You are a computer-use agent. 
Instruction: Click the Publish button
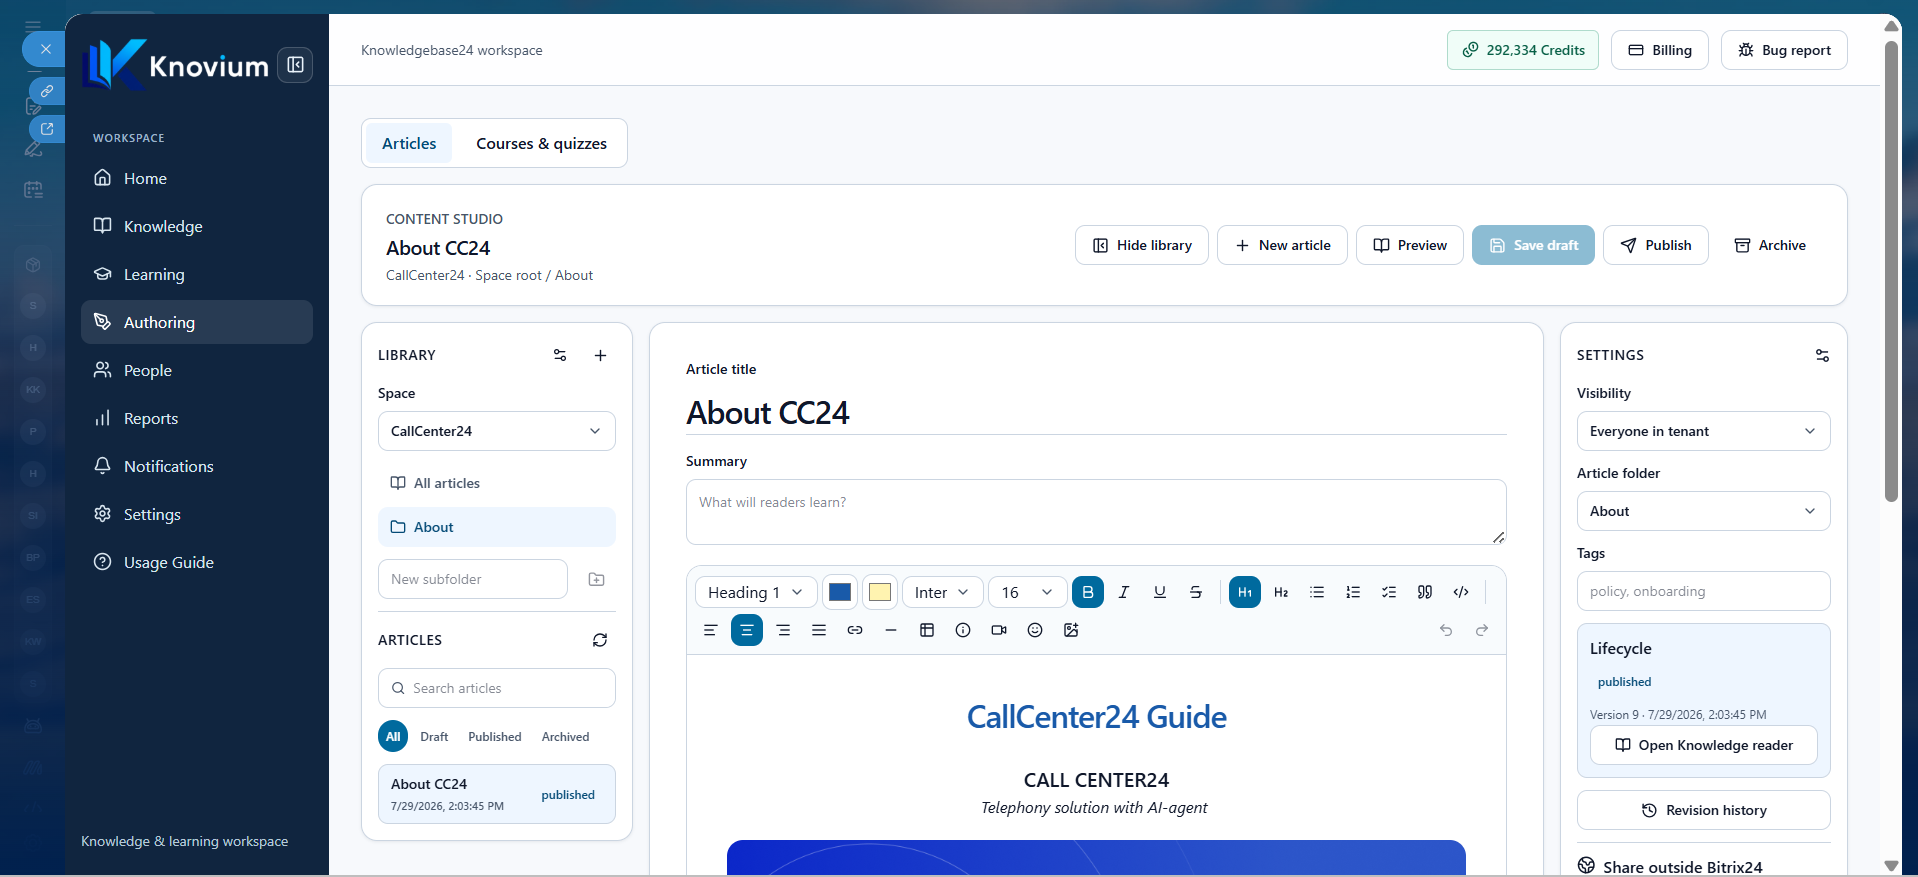pos(1656,245)
